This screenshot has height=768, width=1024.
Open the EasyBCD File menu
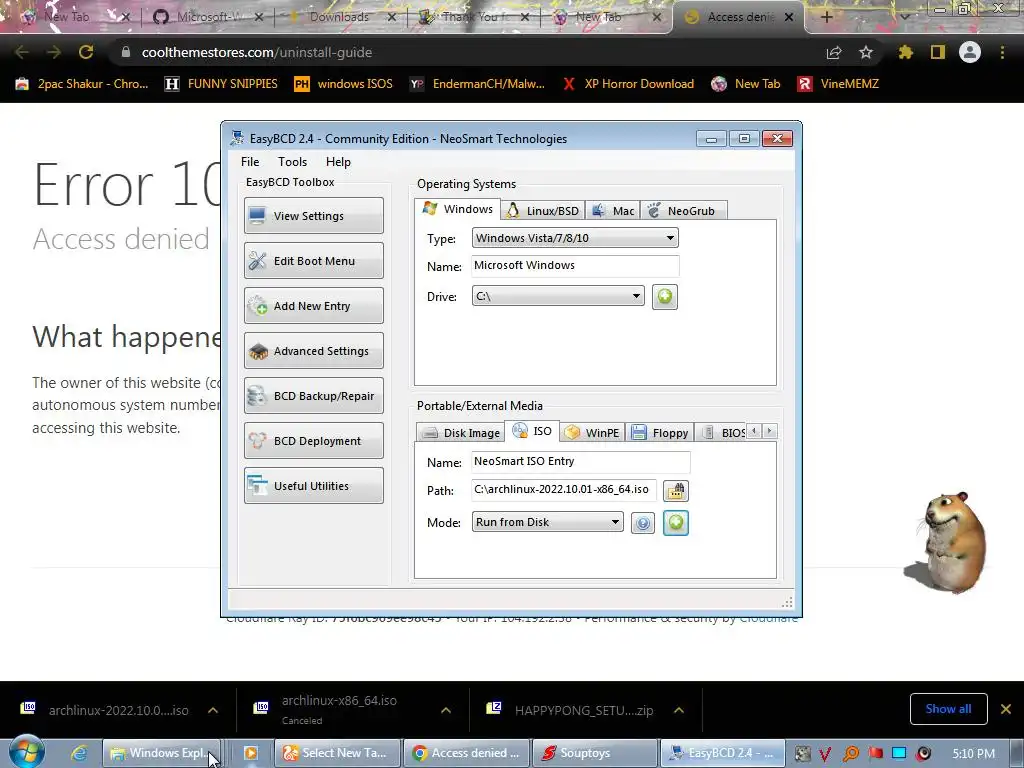click(249, 162)
